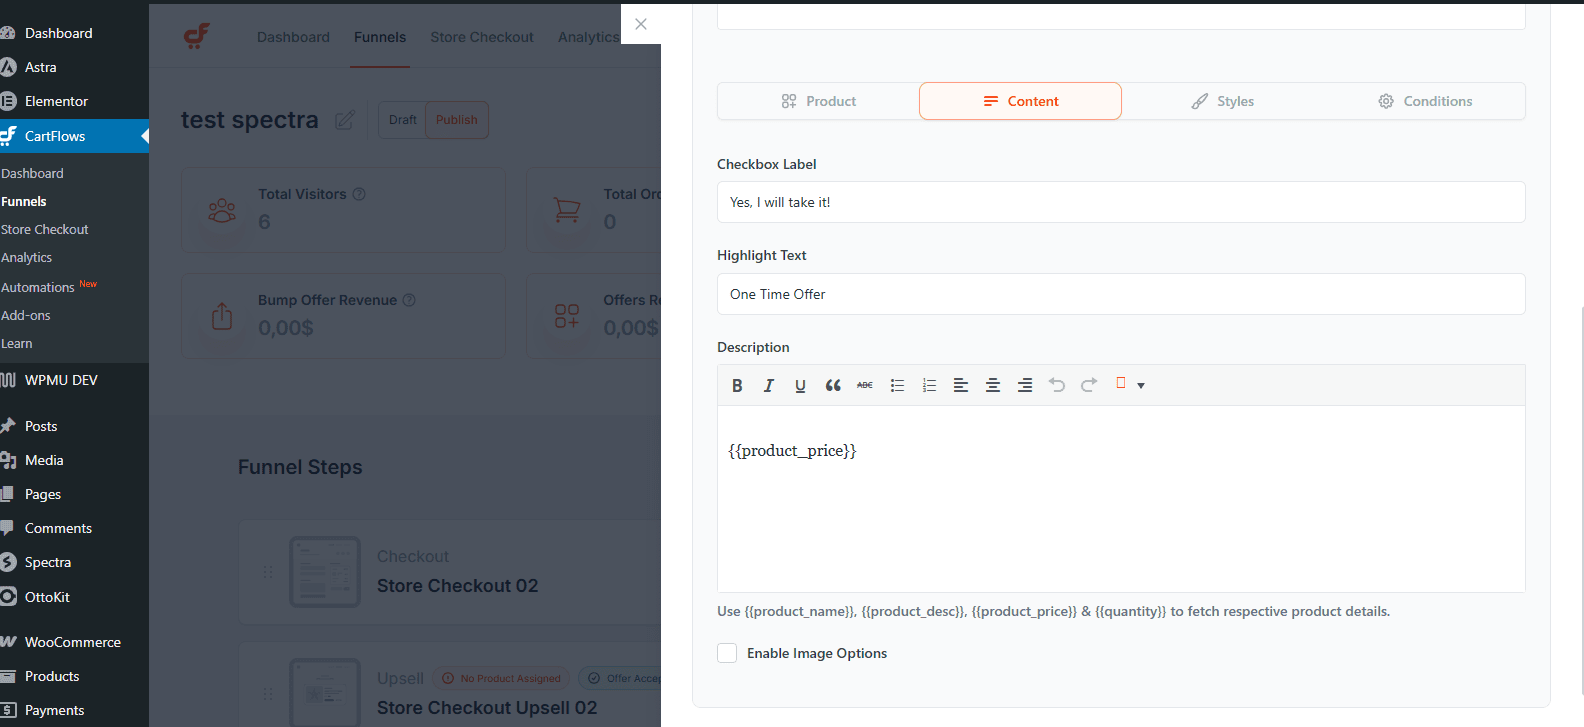Viewport: 1584px width, 727px height.
Task: Click inside Description text area
Action: (x=1121, y=498)
